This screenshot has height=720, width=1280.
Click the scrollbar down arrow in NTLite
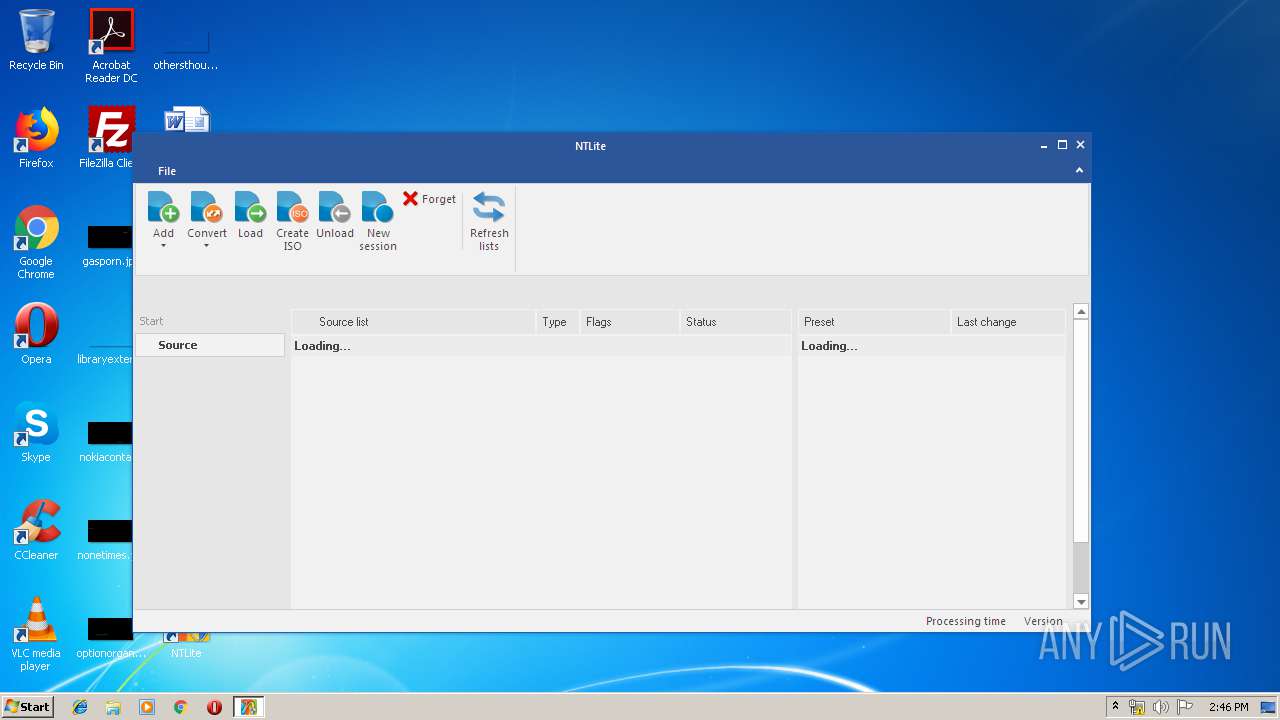pos(1081,601)
